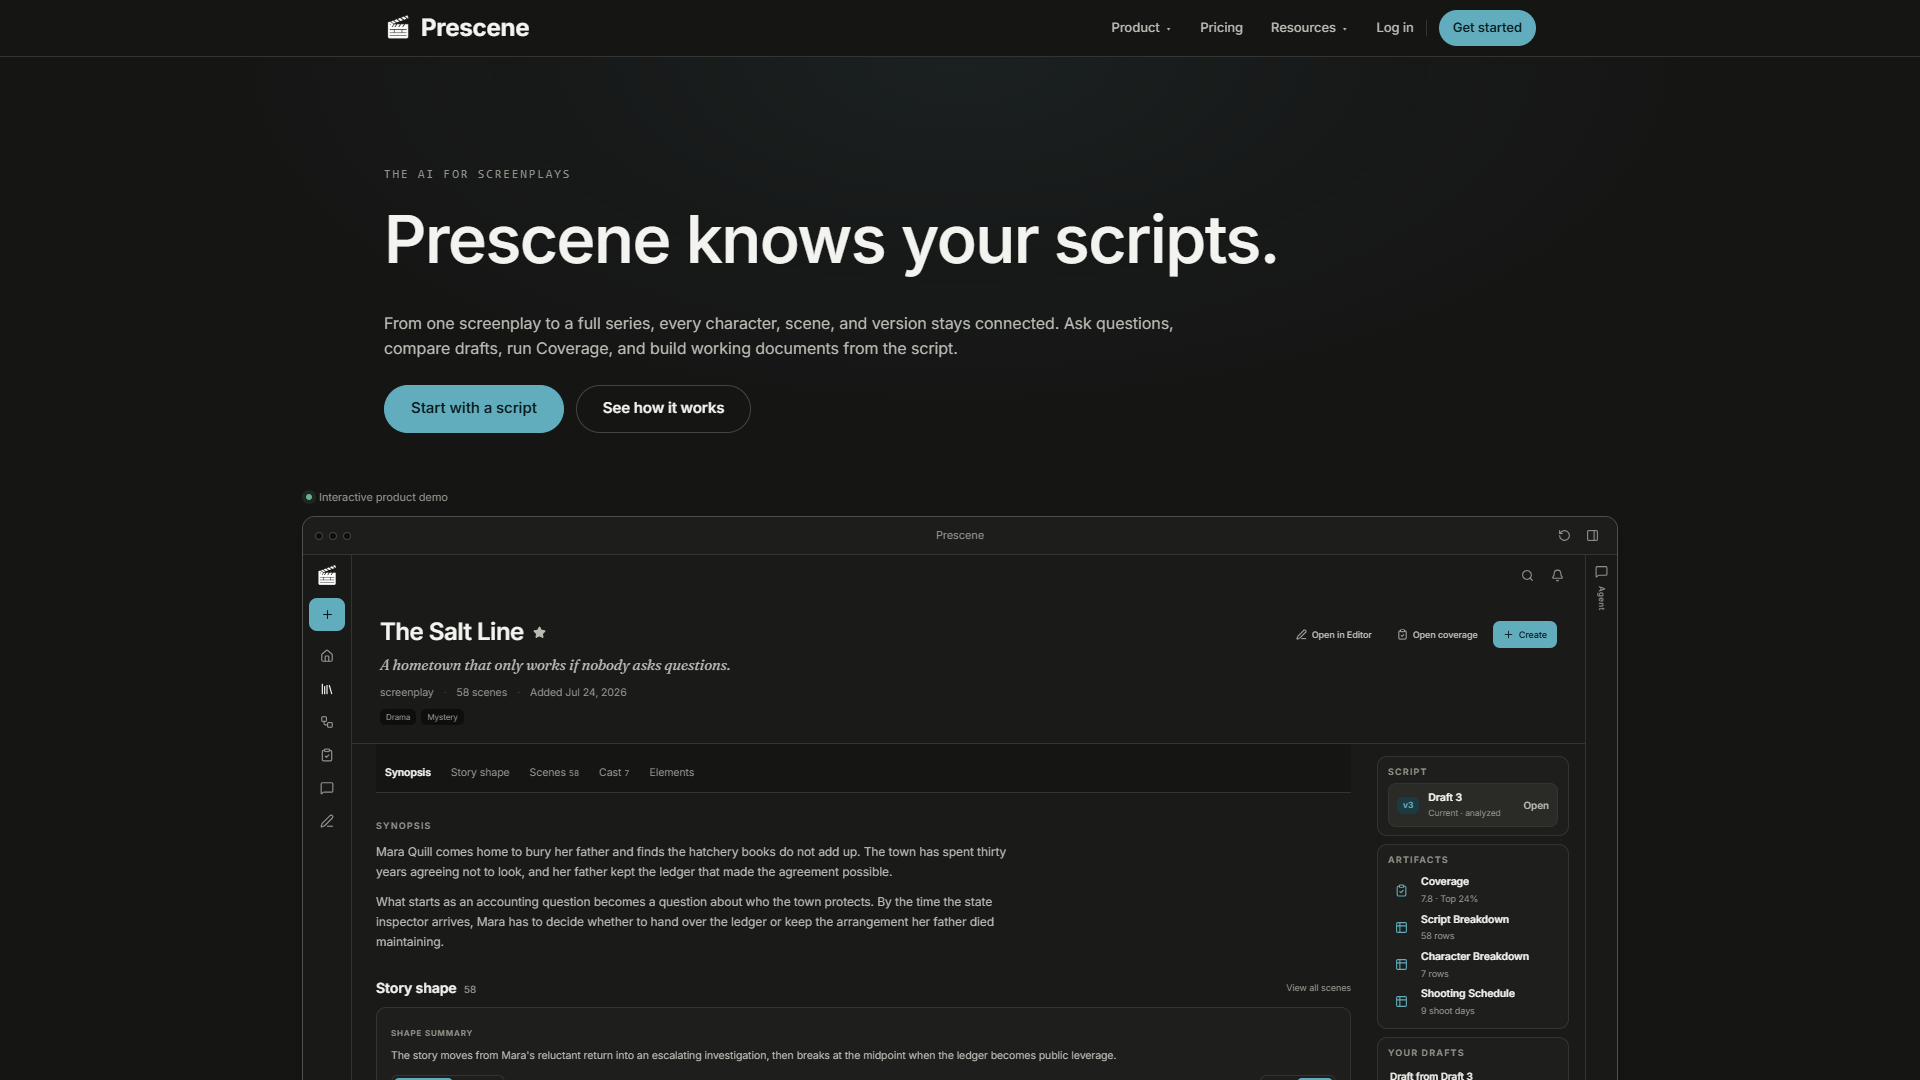This screenshot has height=1080, width=1920.
Task: Click the Create button in demo
Action: coord(1524,635)
